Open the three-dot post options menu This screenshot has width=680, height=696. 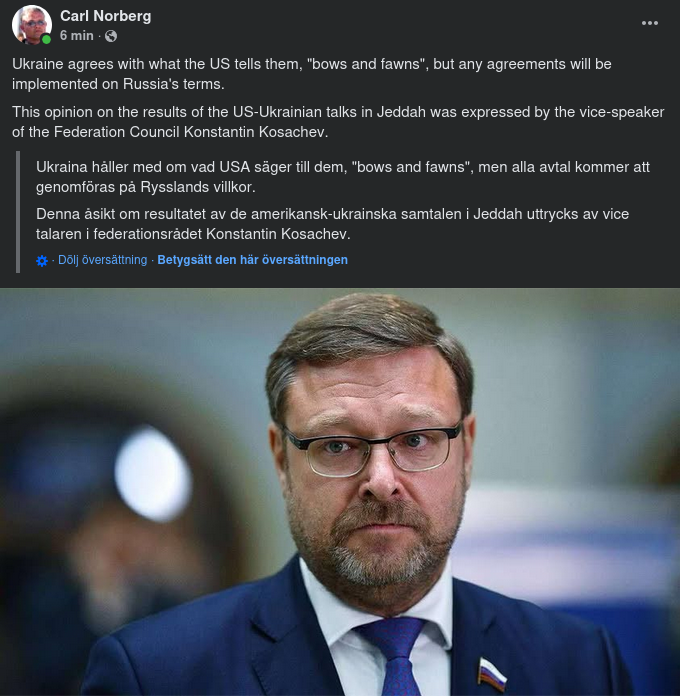[x=650, y=23]
